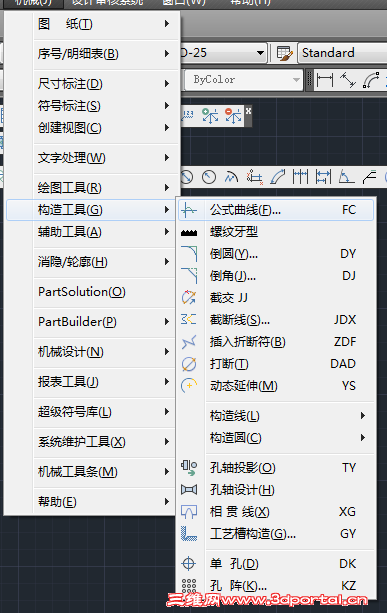The width and height of the screenshot is (387, 613).
Task: Click the formula curve icon beside 公式曲线
Action: tap(189, 210)
